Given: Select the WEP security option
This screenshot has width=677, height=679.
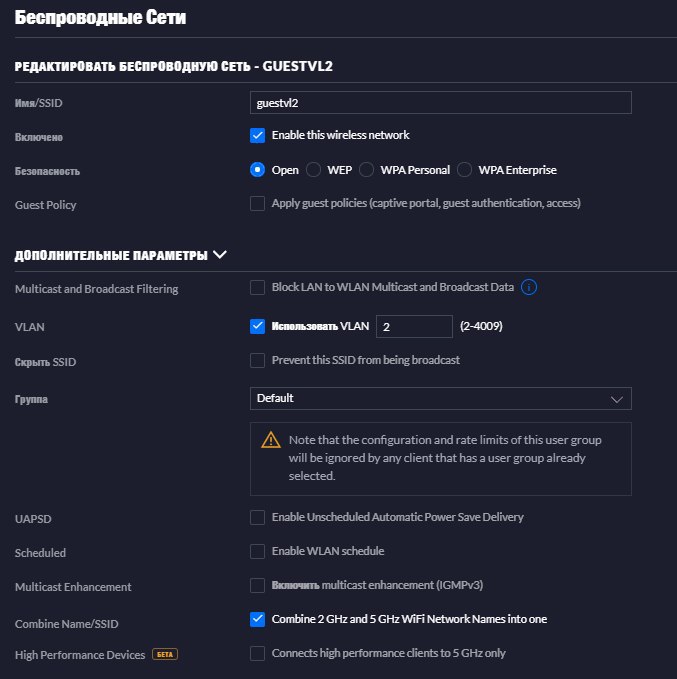Looking at the screenshot, I should coord(313,170).
